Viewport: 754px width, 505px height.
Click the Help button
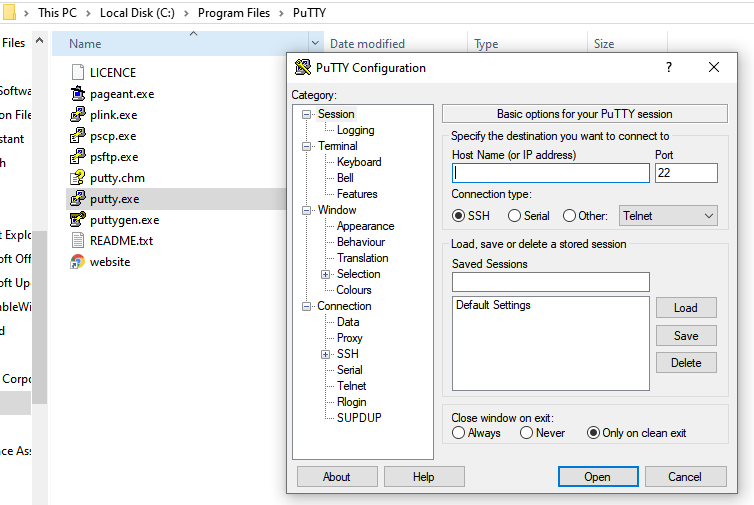pyautogui.click(x=424, y=477)
